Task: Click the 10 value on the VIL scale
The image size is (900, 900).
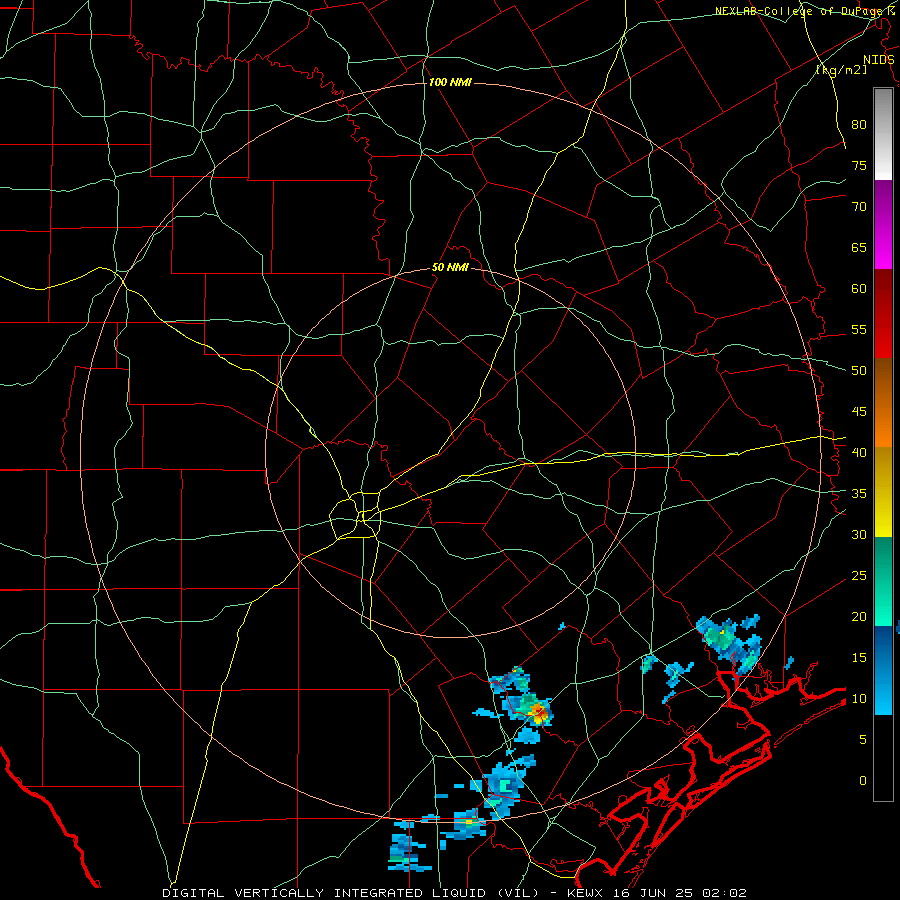Action: coord(859,699)
